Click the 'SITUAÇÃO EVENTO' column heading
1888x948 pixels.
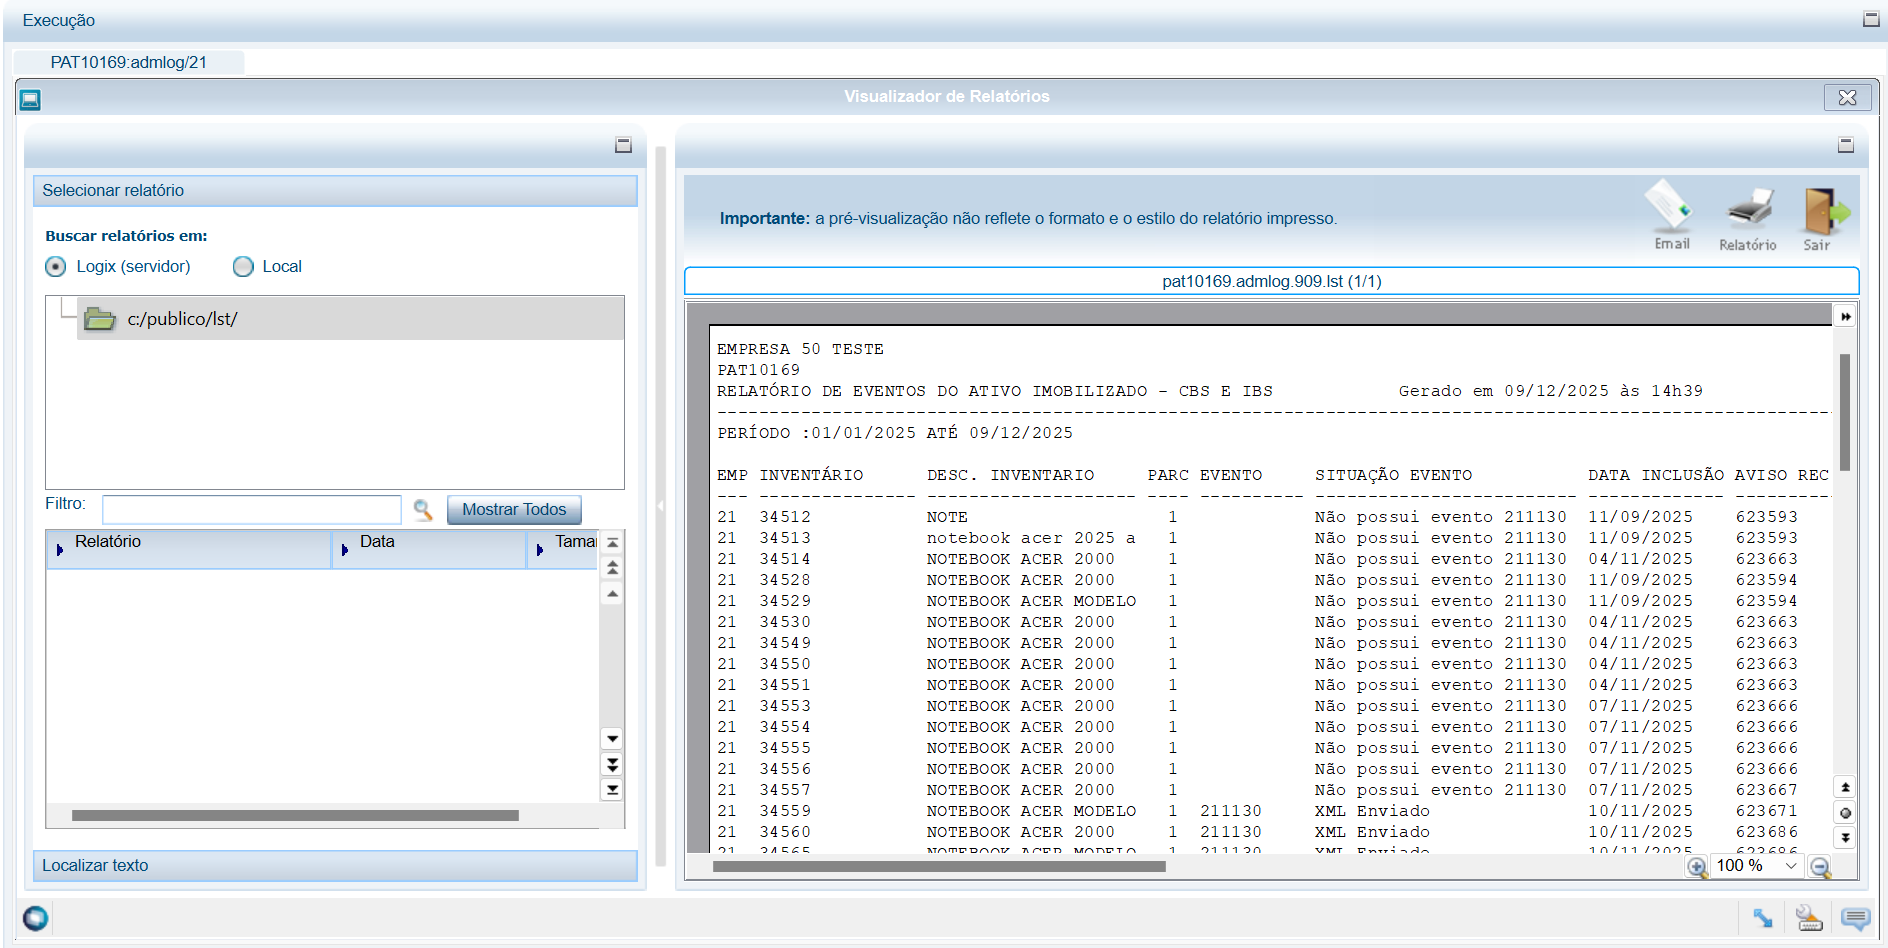pyautogui.click(x=1393, y=475)
